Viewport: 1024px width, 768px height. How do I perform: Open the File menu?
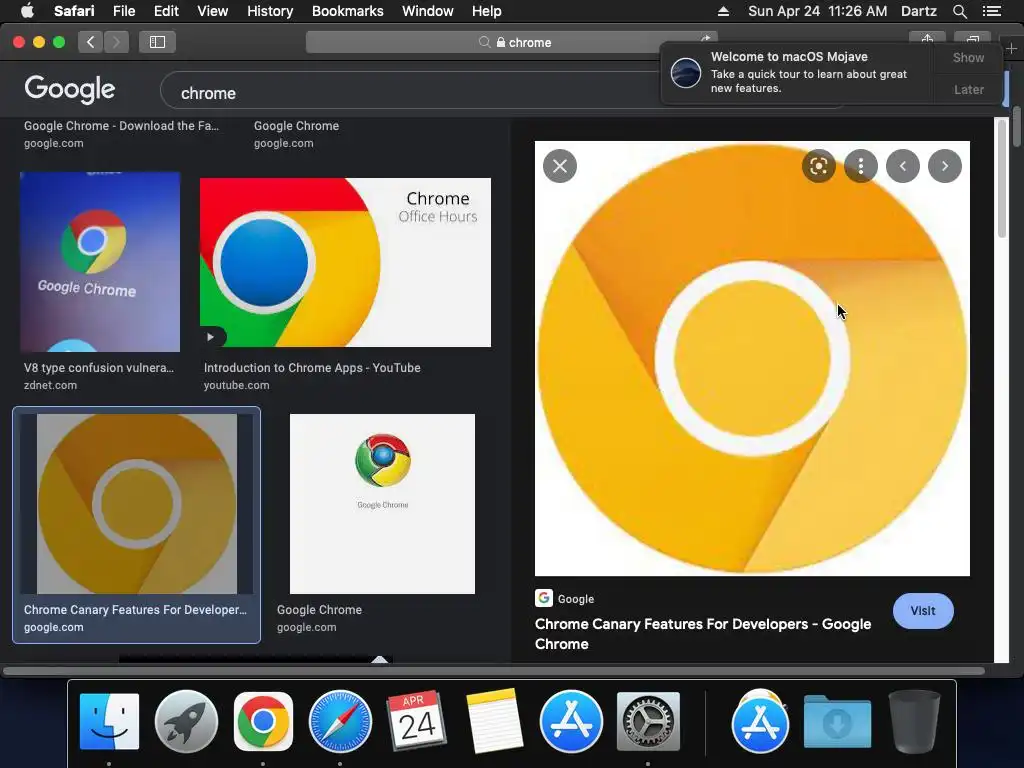click(x=123, y=11)
